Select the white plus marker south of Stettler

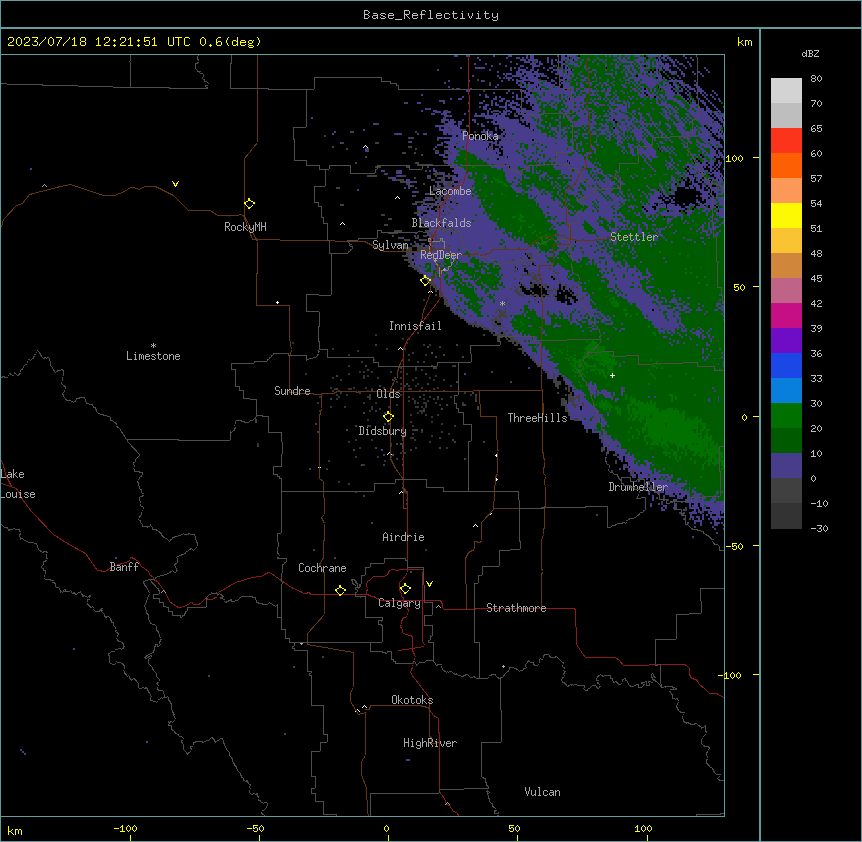point(612,375)
